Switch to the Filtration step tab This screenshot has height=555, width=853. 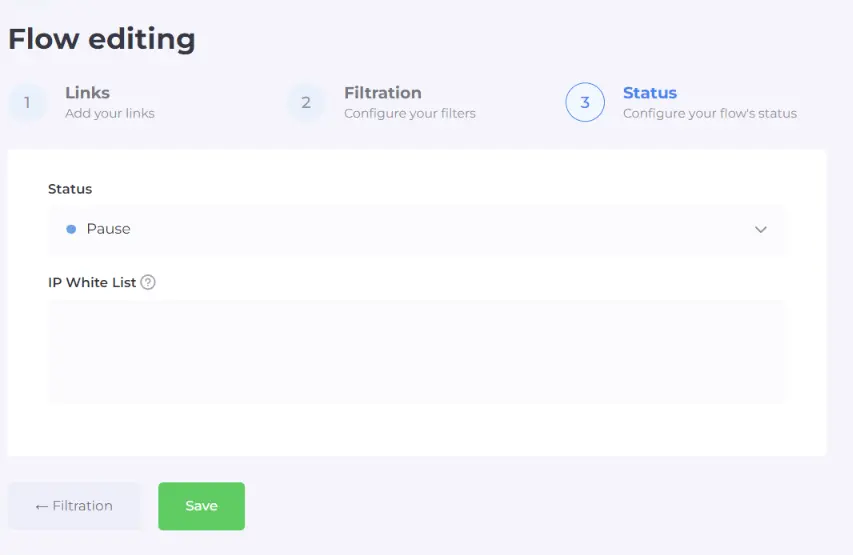point(382,93)
